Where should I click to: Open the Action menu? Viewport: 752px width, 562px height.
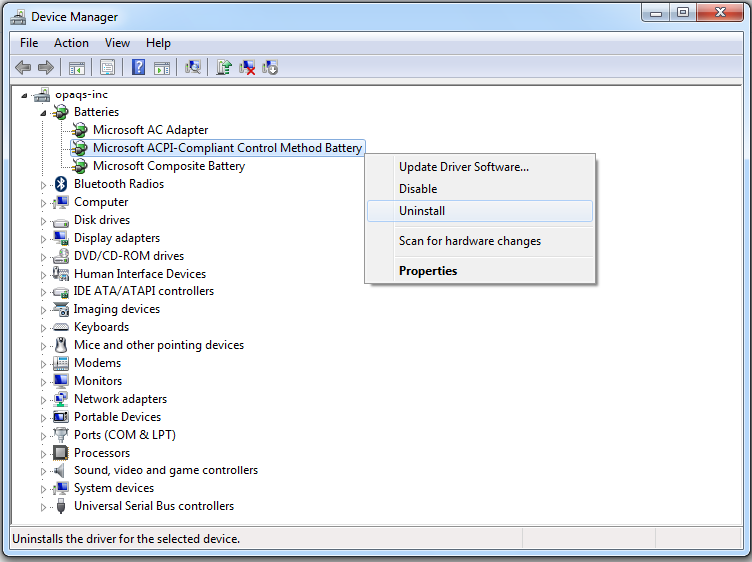click(71, 43)
